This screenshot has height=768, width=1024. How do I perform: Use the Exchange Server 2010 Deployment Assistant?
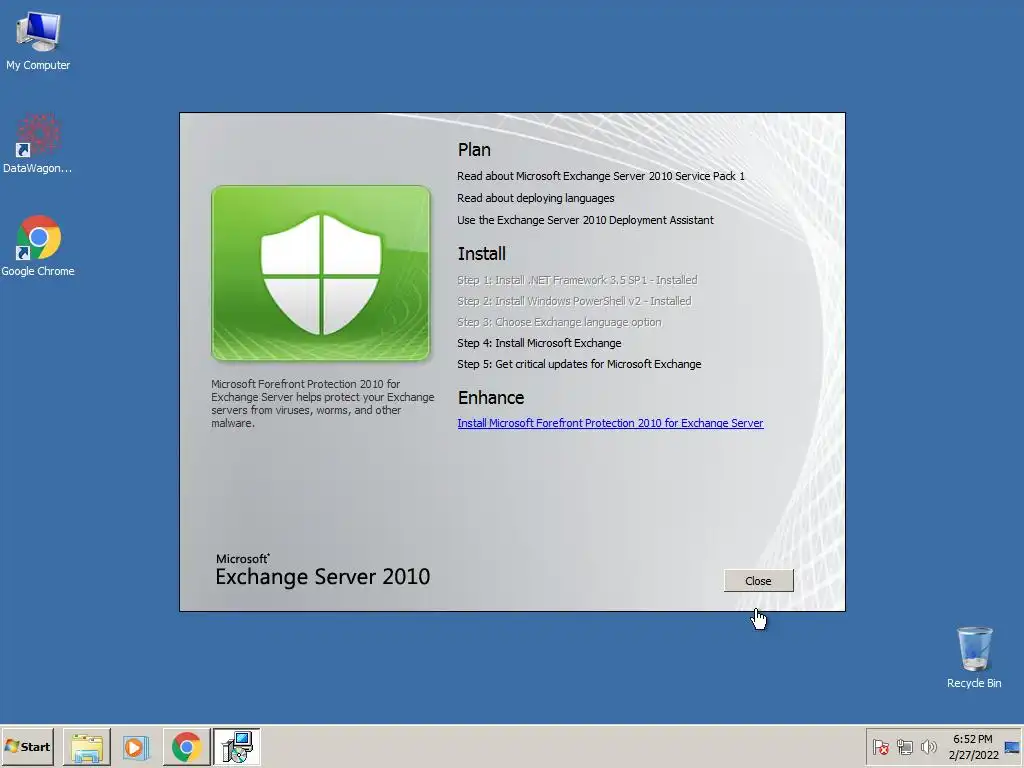pyautogui.click(x=585, y=220)
